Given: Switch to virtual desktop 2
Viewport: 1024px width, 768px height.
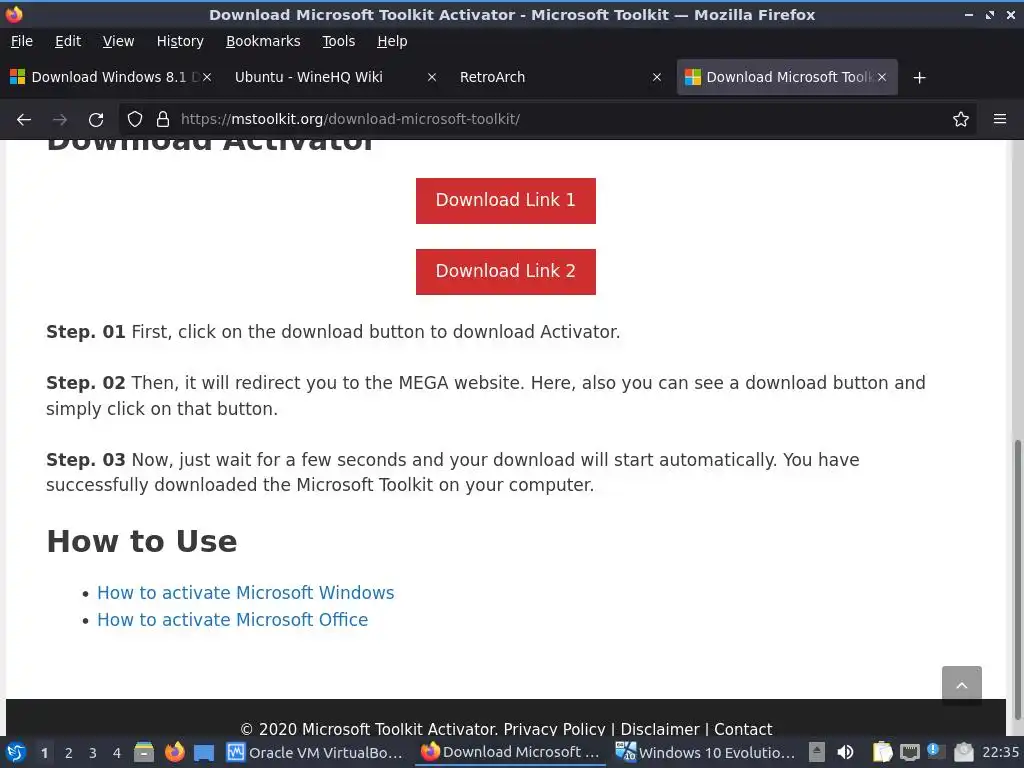Looking at the screenshot, I should tap(69, 753).
